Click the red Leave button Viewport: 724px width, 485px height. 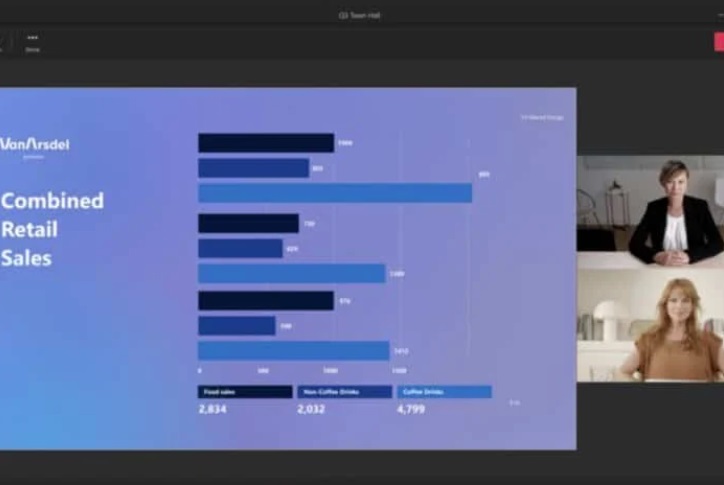click(x=718, y=42)
